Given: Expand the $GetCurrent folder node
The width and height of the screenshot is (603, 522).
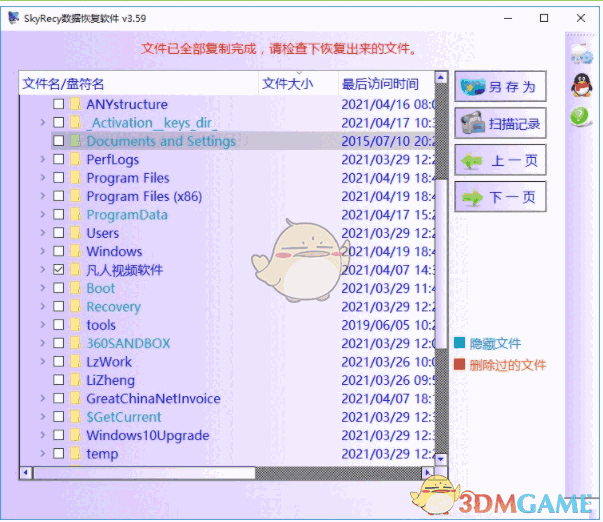Looking at the screenshot, I should click(x=43, y=417).
